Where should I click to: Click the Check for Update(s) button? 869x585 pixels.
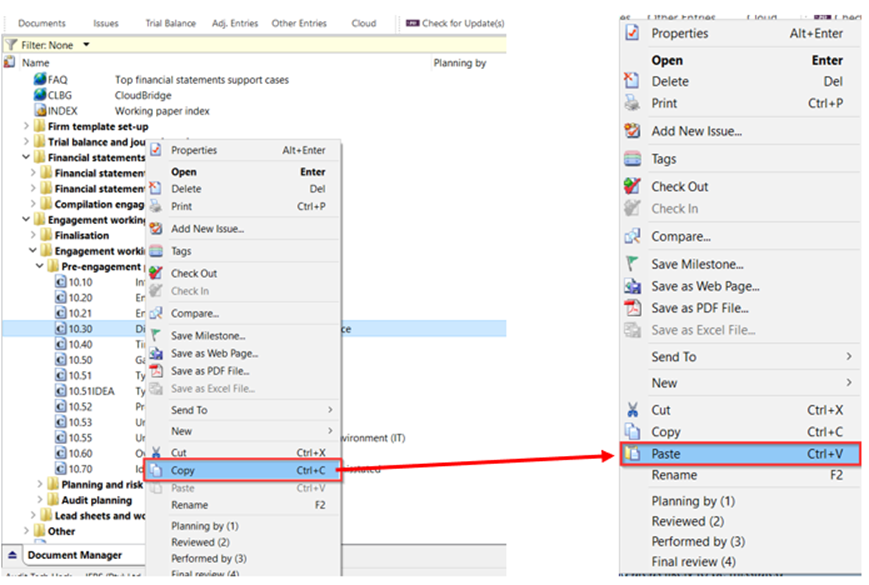tap(456, 23)
